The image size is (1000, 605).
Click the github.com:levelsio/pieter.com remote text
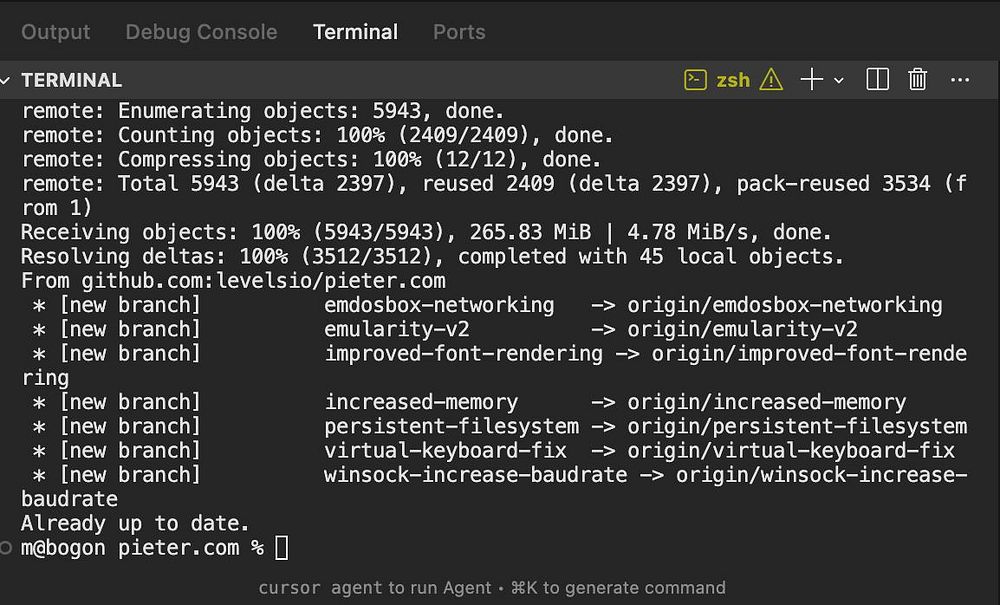coord(263,281)
